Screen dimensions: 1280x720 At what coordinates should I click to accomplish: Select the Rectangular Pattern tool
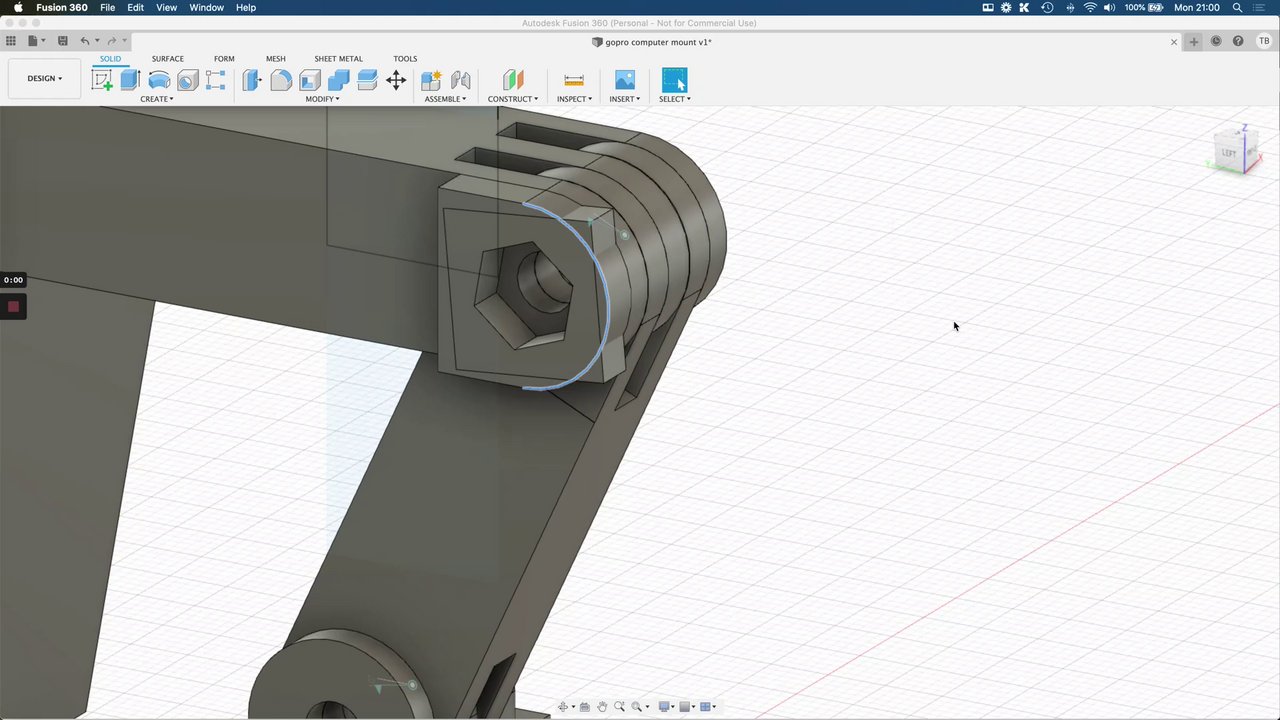click(x=215, y=81)
